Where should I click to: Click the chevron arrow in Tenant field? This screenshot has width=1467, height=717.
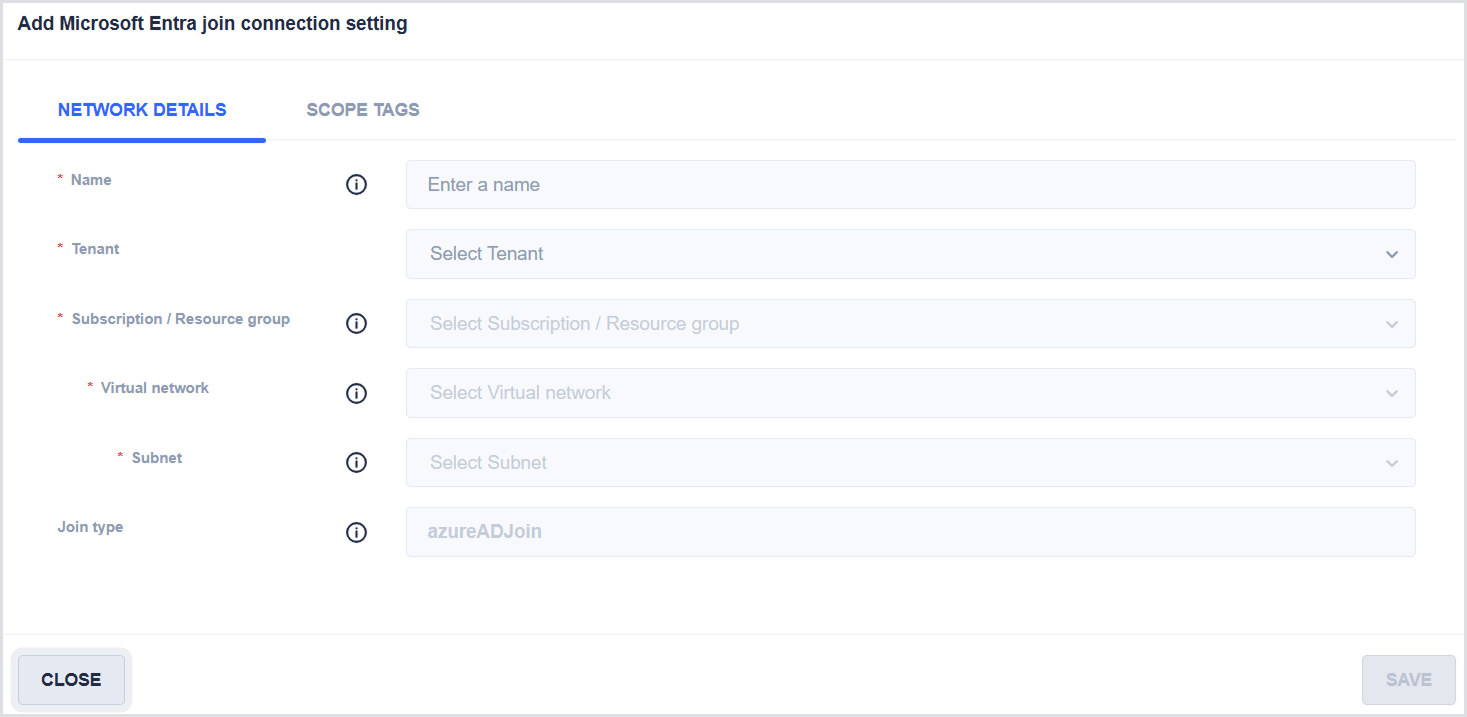1391,254
